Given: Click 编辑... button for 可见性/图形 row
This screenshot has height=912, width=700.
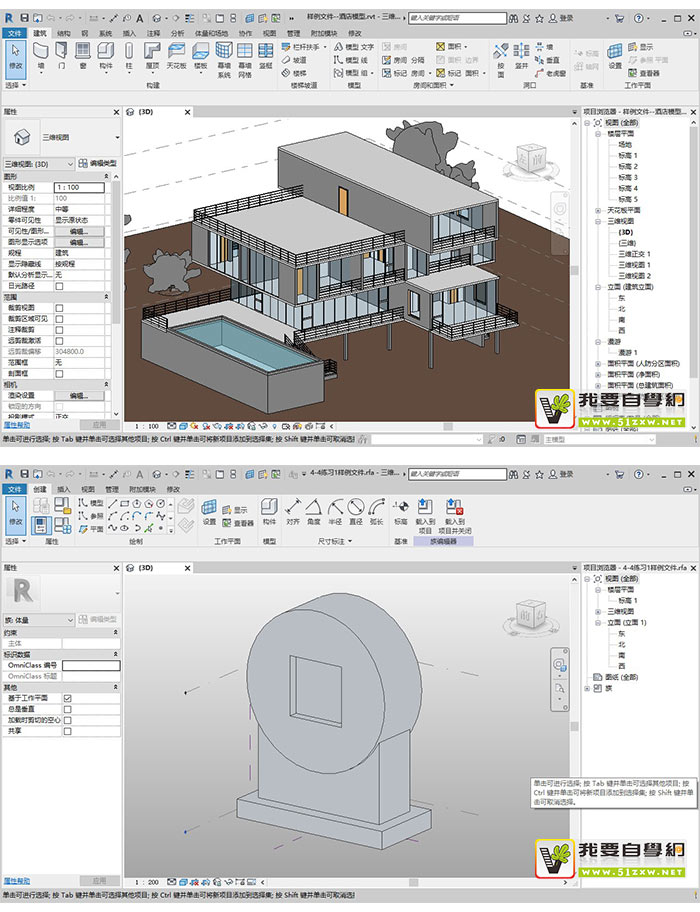Looking at the screenshot, I should pyautogui.click(x=79, y=231).
